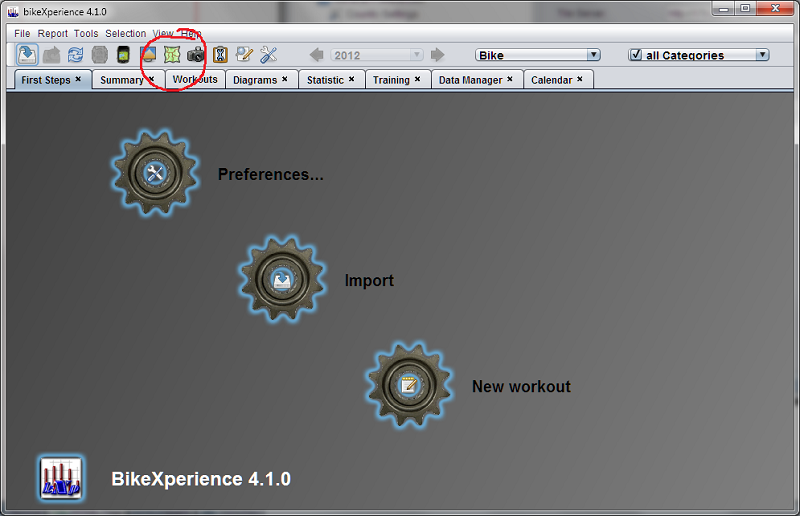The height and width of the screenshot is (516, 800).
Task: Open the Report menu
Action: 53,34
